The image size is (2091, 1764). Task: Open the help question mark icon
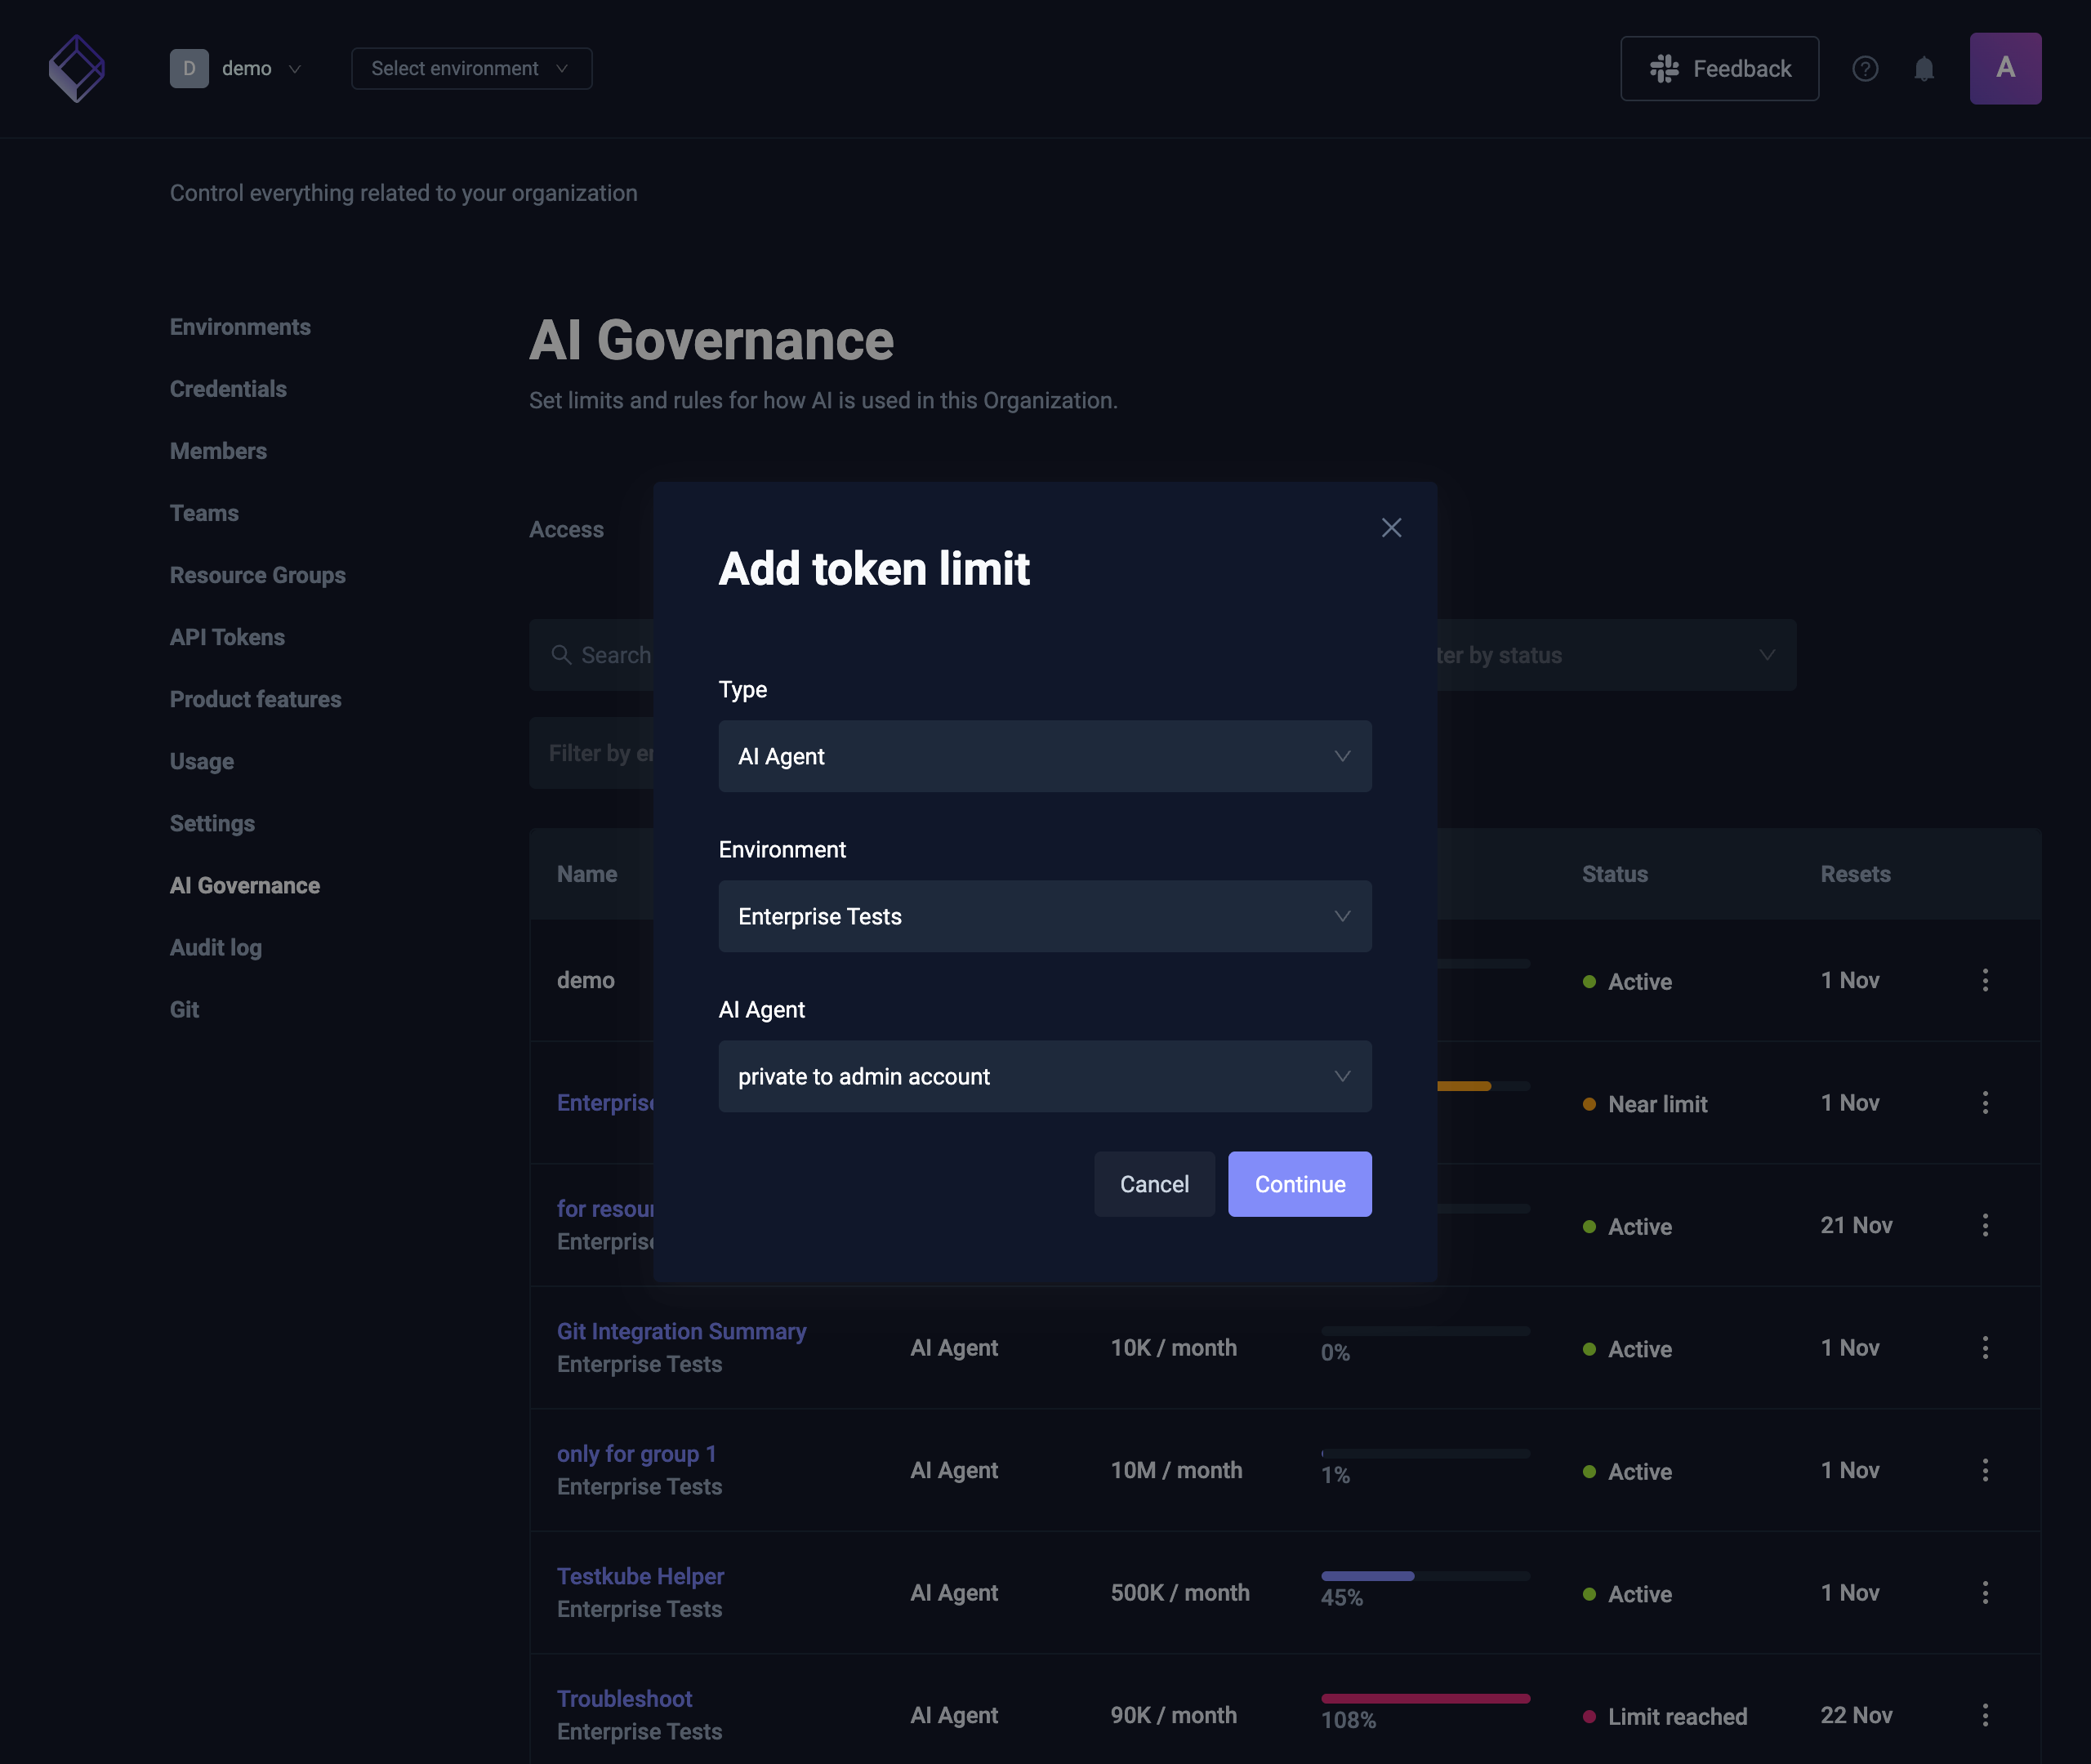tap(1865, 68)
